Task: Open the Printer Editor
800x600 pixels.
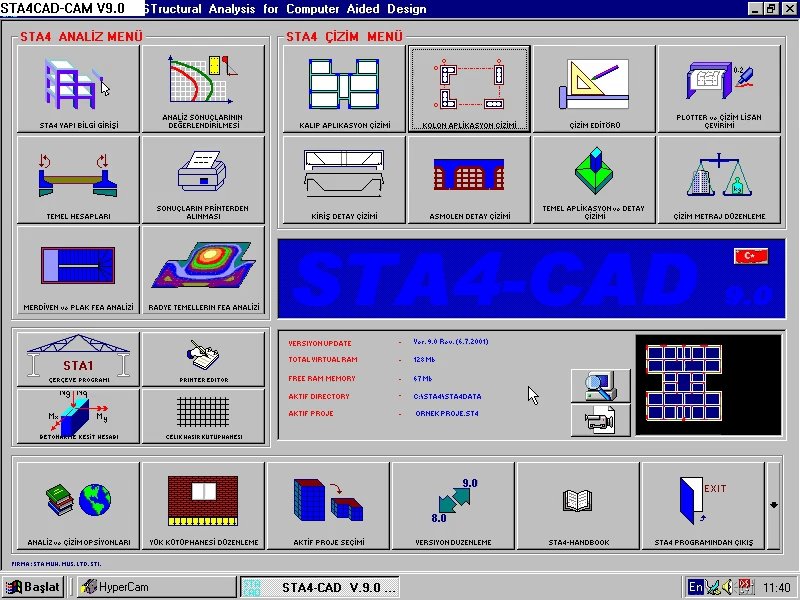Action: click(203, 359)
